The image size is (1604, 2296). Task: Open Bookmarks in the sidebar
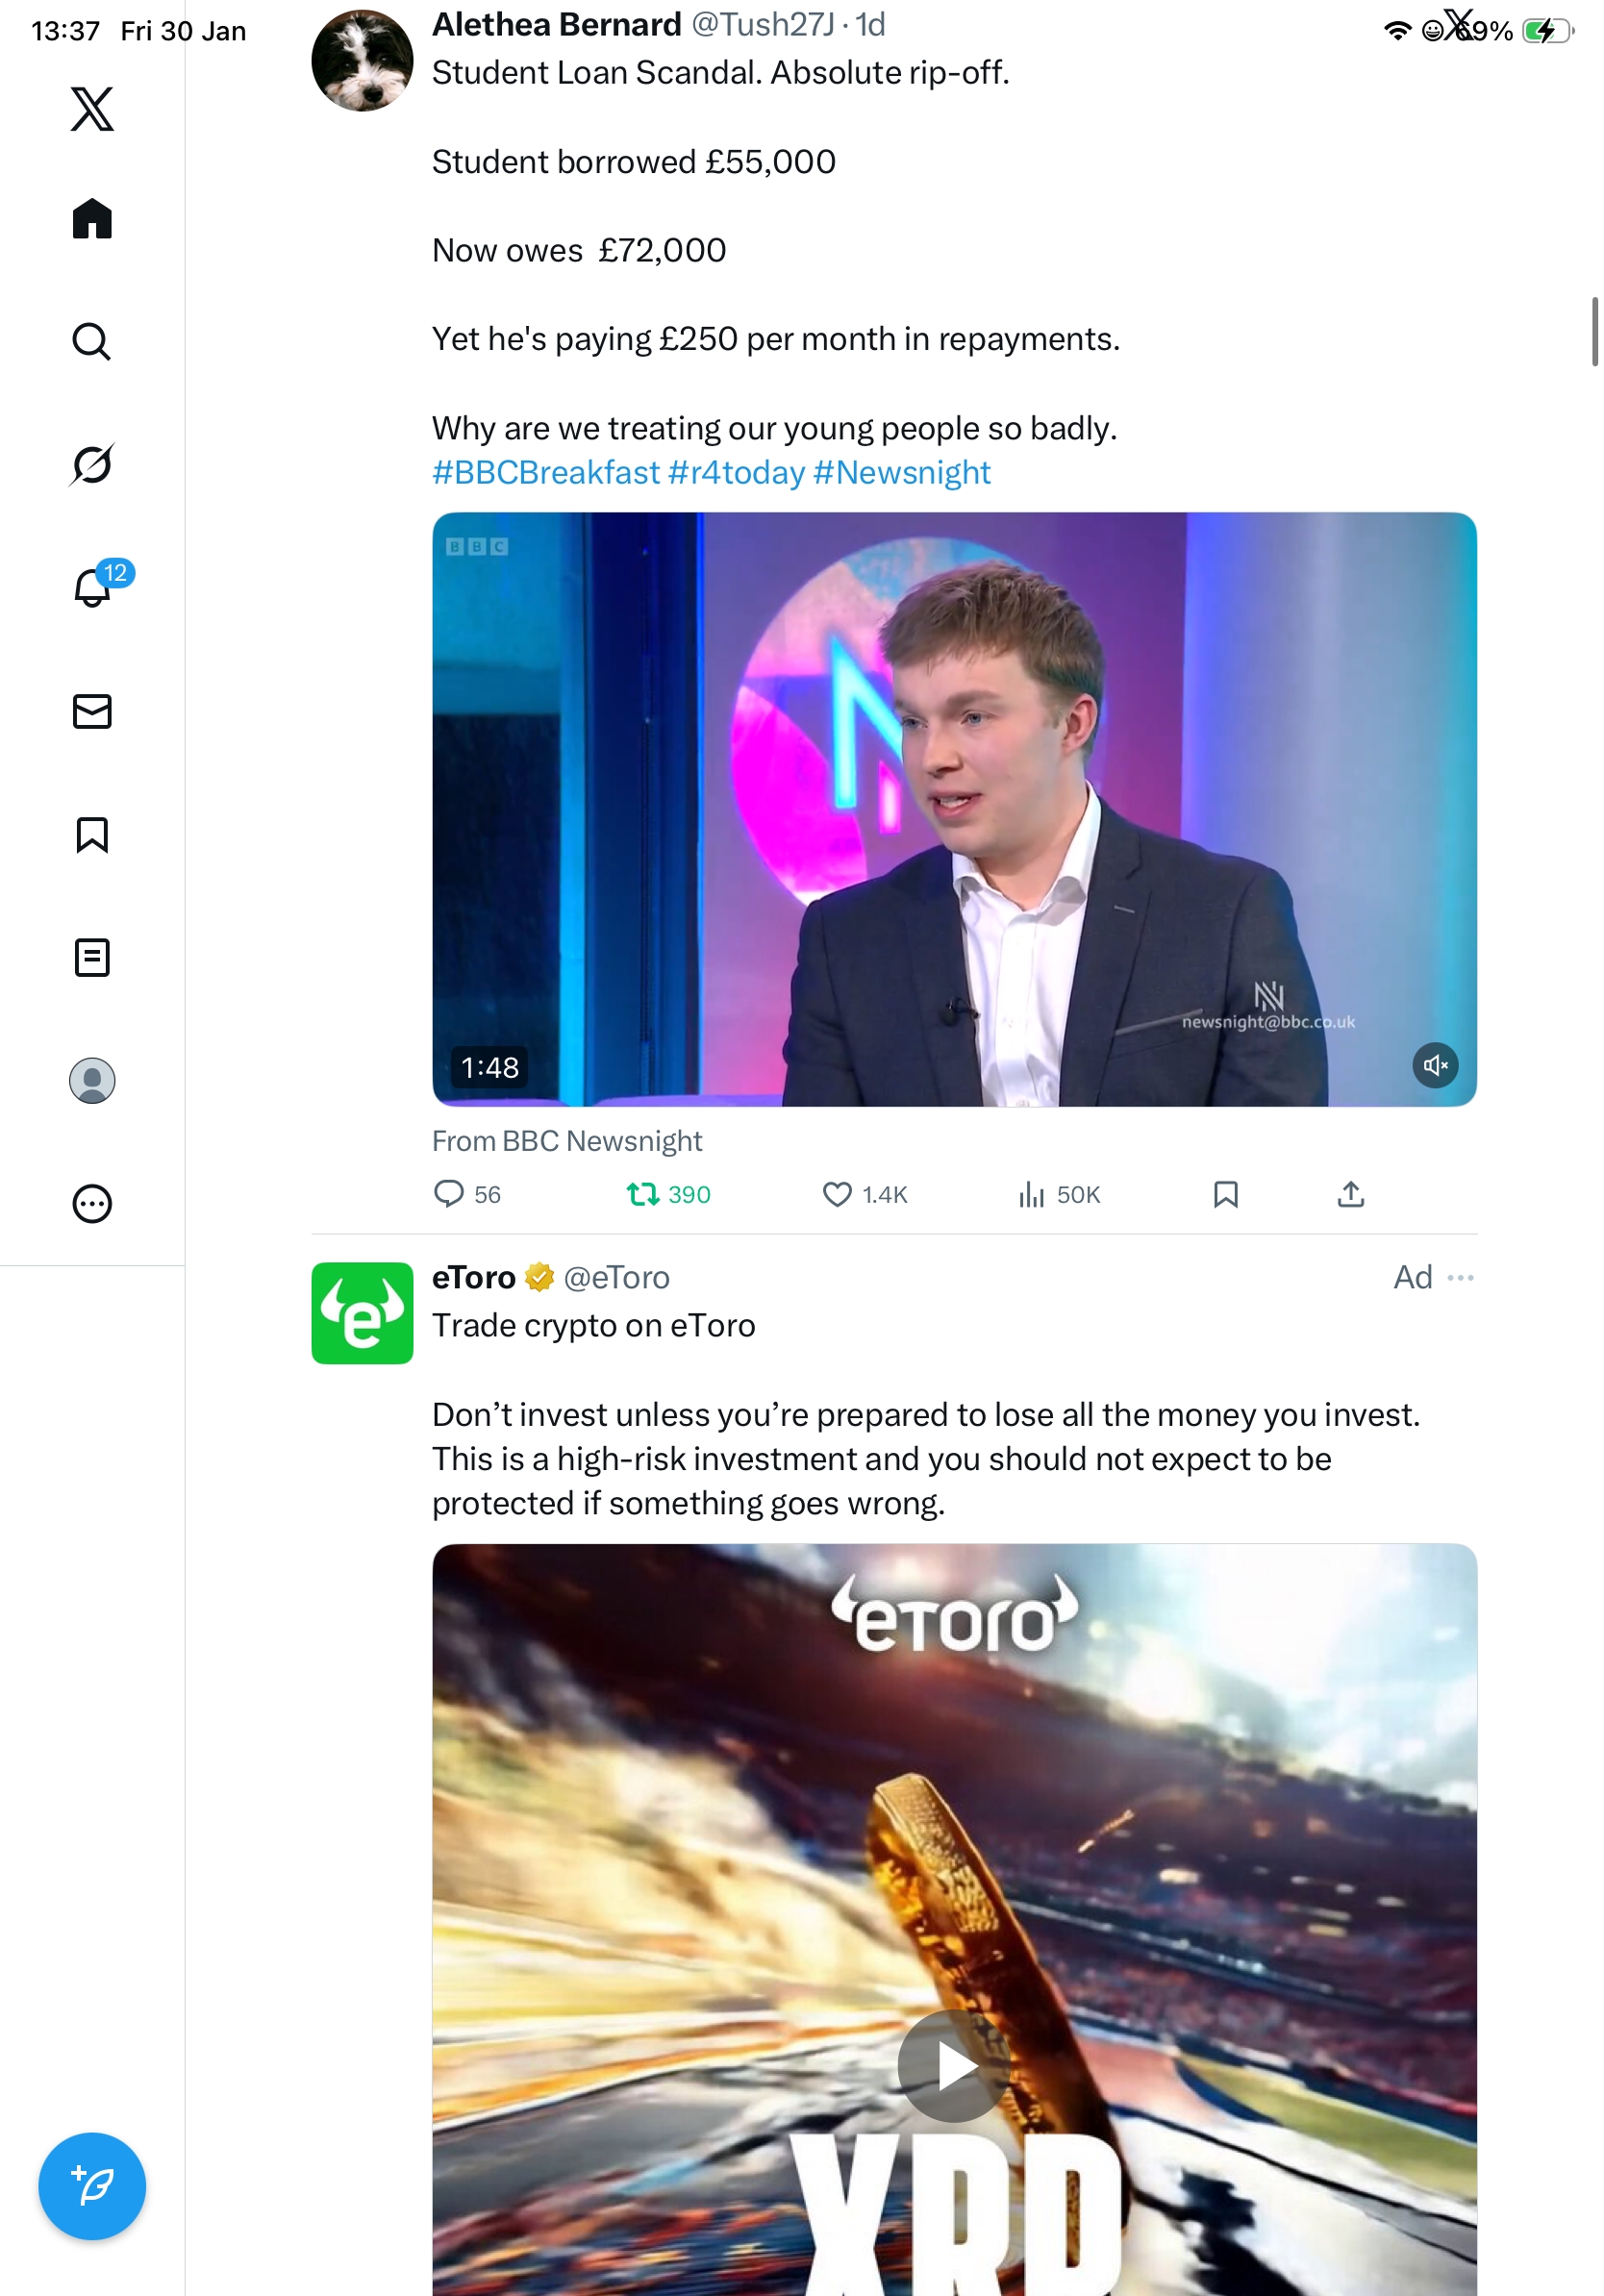92,834
